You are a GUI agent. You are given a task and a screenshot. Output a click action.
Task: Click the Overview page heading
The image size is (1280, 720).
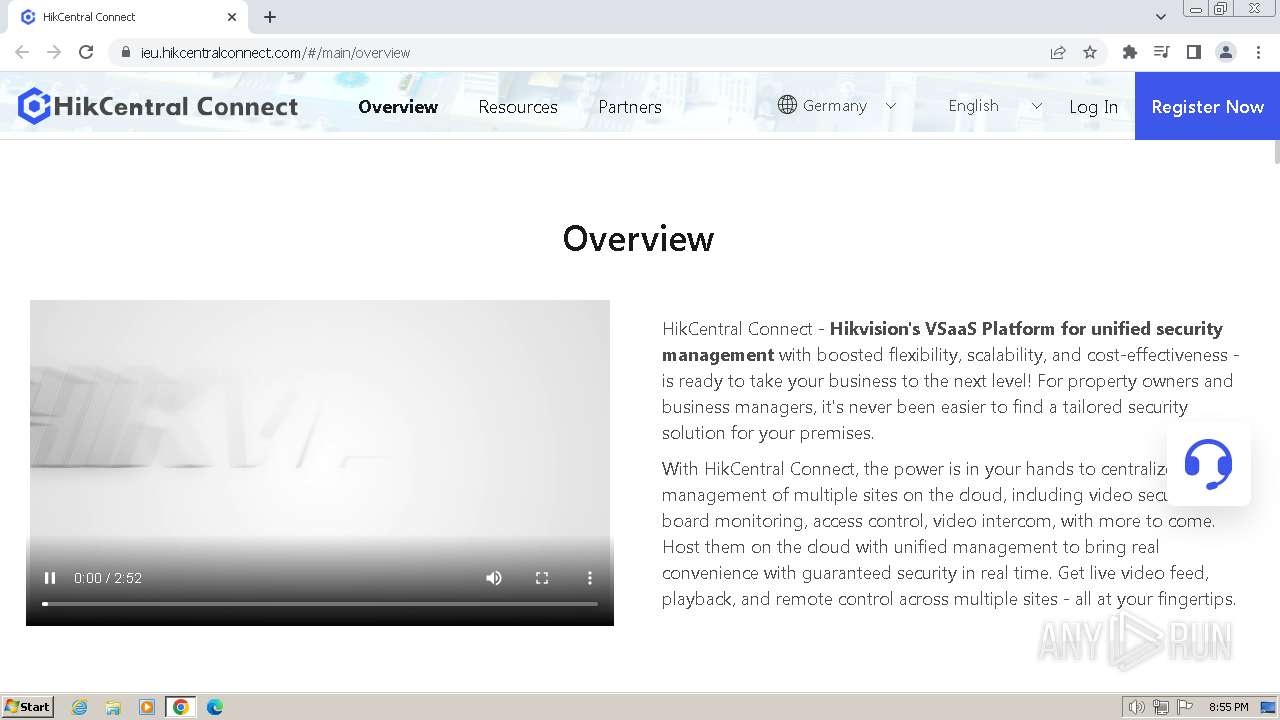pos(638,238)
